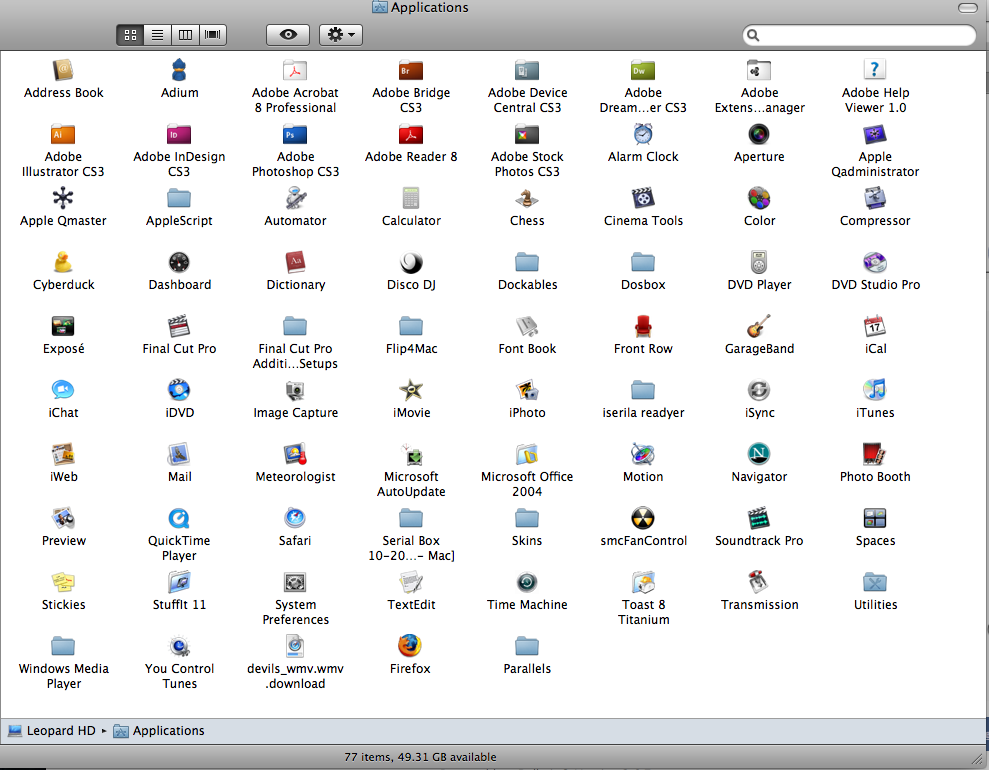Open the Alarm Clock app icon

(643, 134)
